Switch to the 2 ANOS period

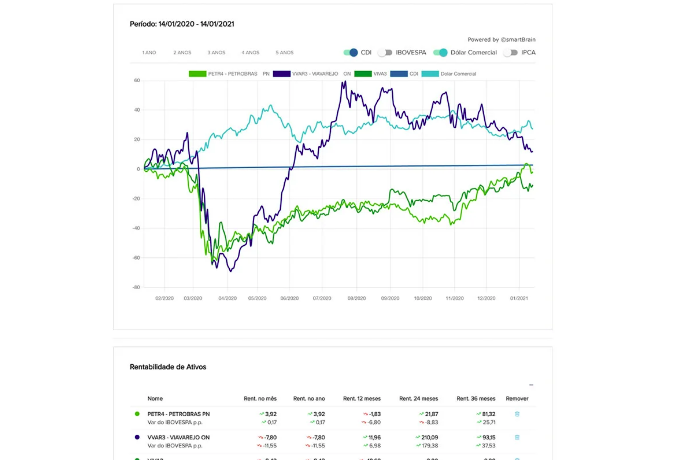coord(182,52)
